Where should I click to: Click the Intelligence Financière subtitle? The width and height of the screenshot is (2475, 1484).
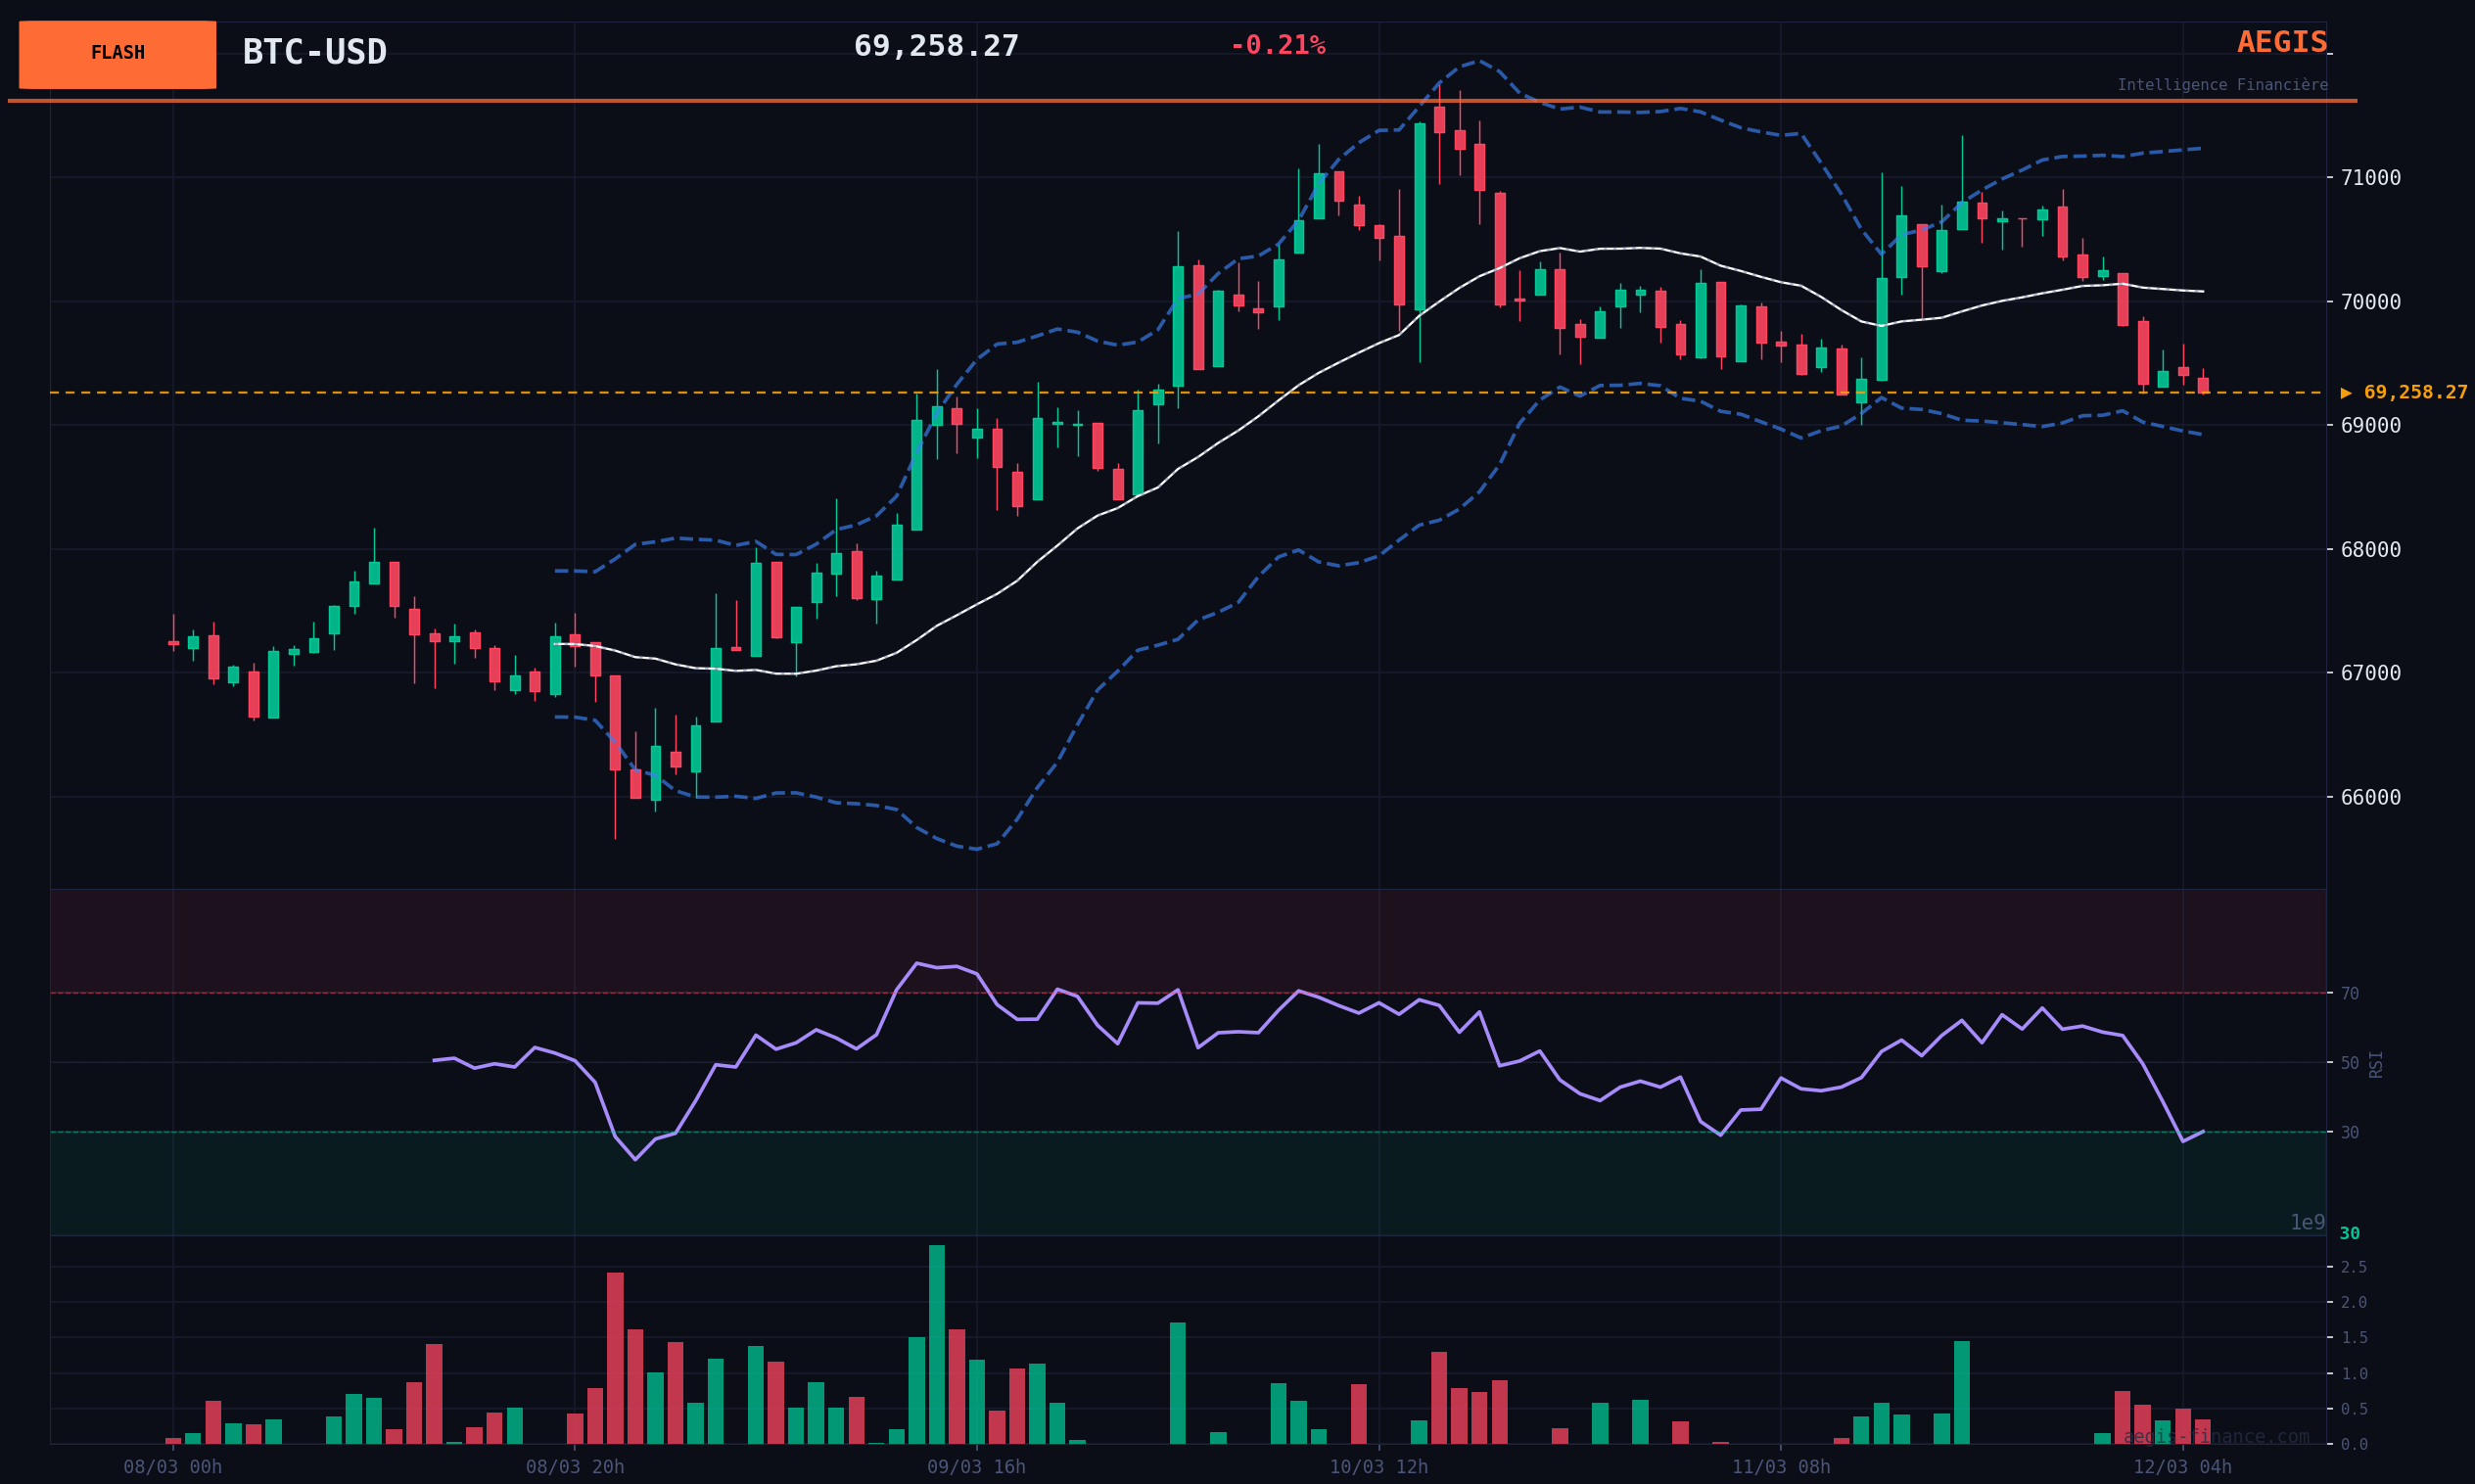pos(2221,85)
